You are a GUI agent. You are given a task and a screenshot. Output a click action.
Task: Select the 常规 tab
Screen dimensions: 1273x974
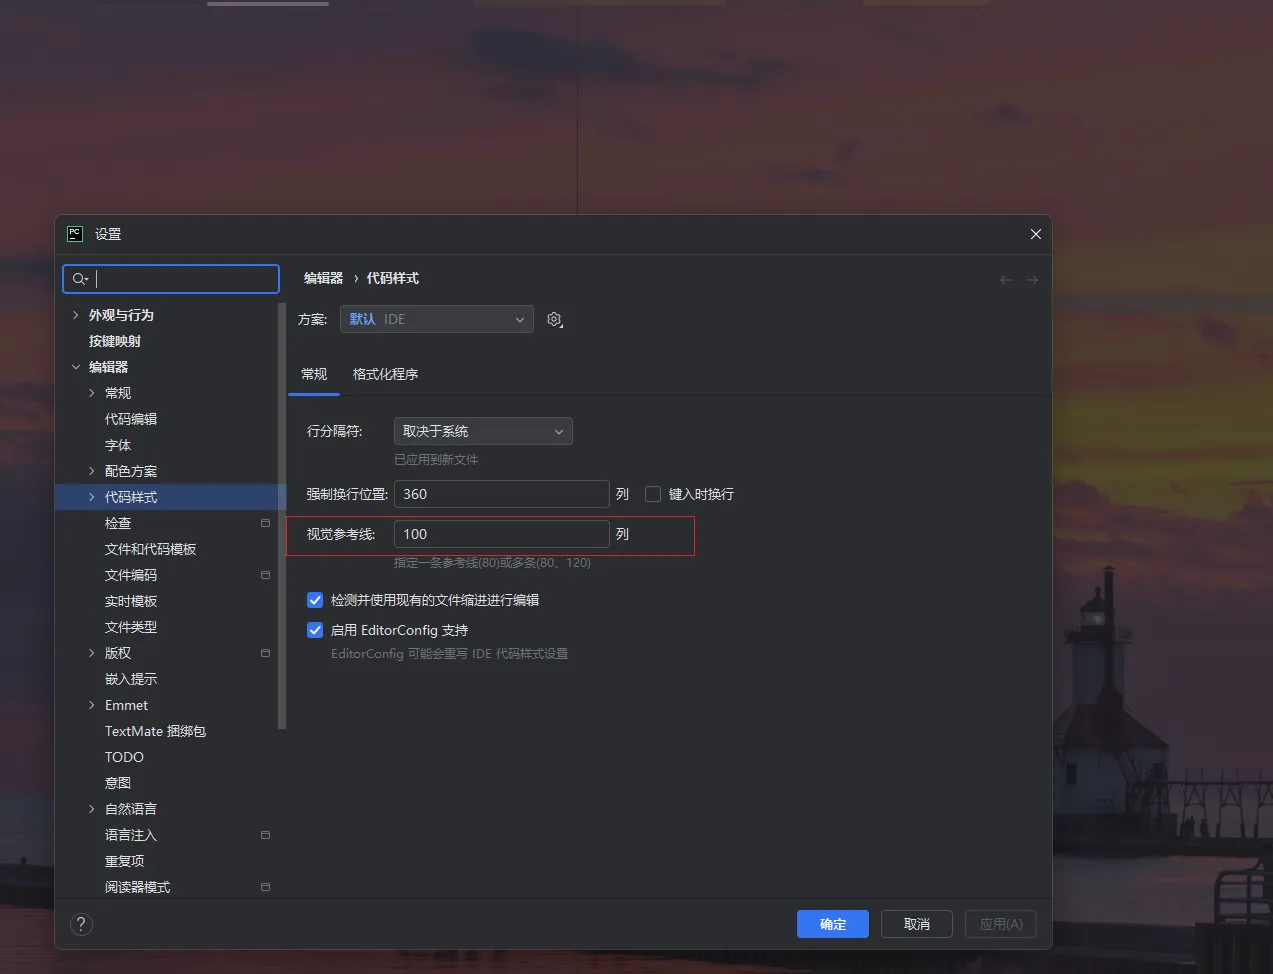point(314,374)
